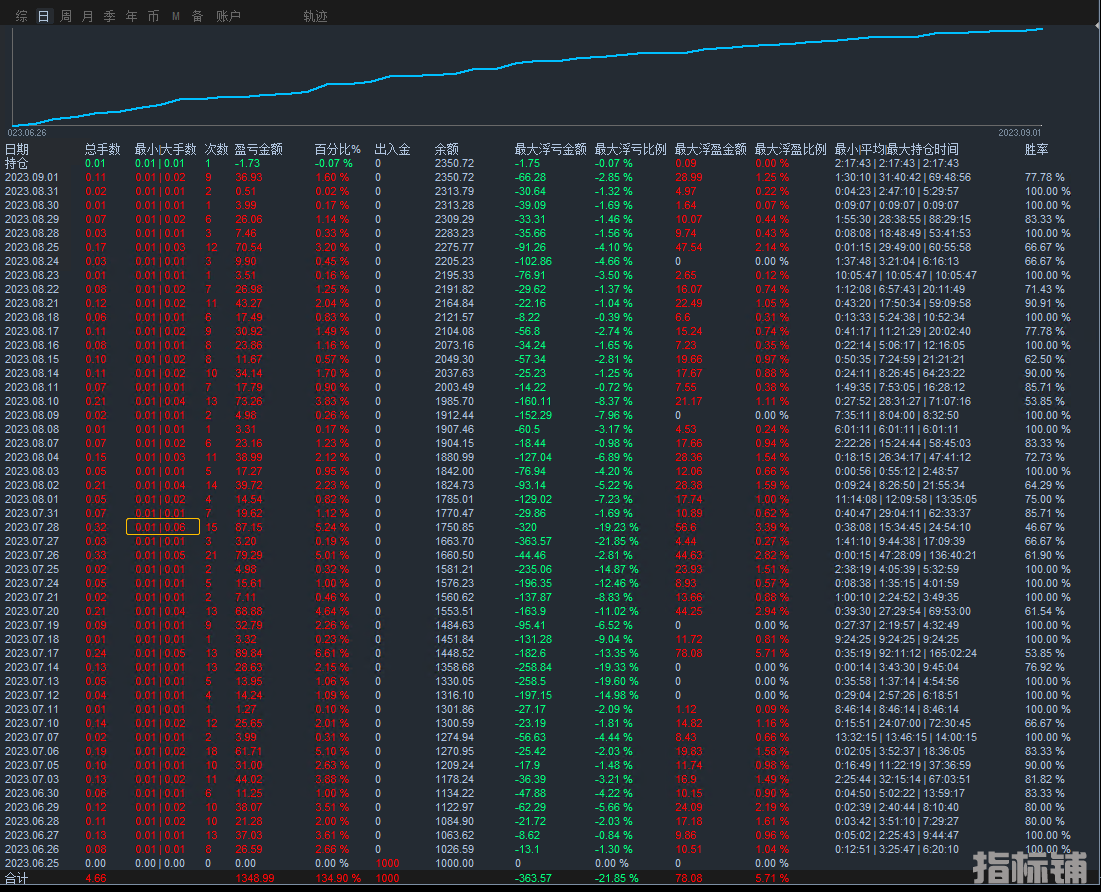This screenshot has height=892, width=1101.
Task: Click the 轨迹 track button
Action: [x=315, y=16]
